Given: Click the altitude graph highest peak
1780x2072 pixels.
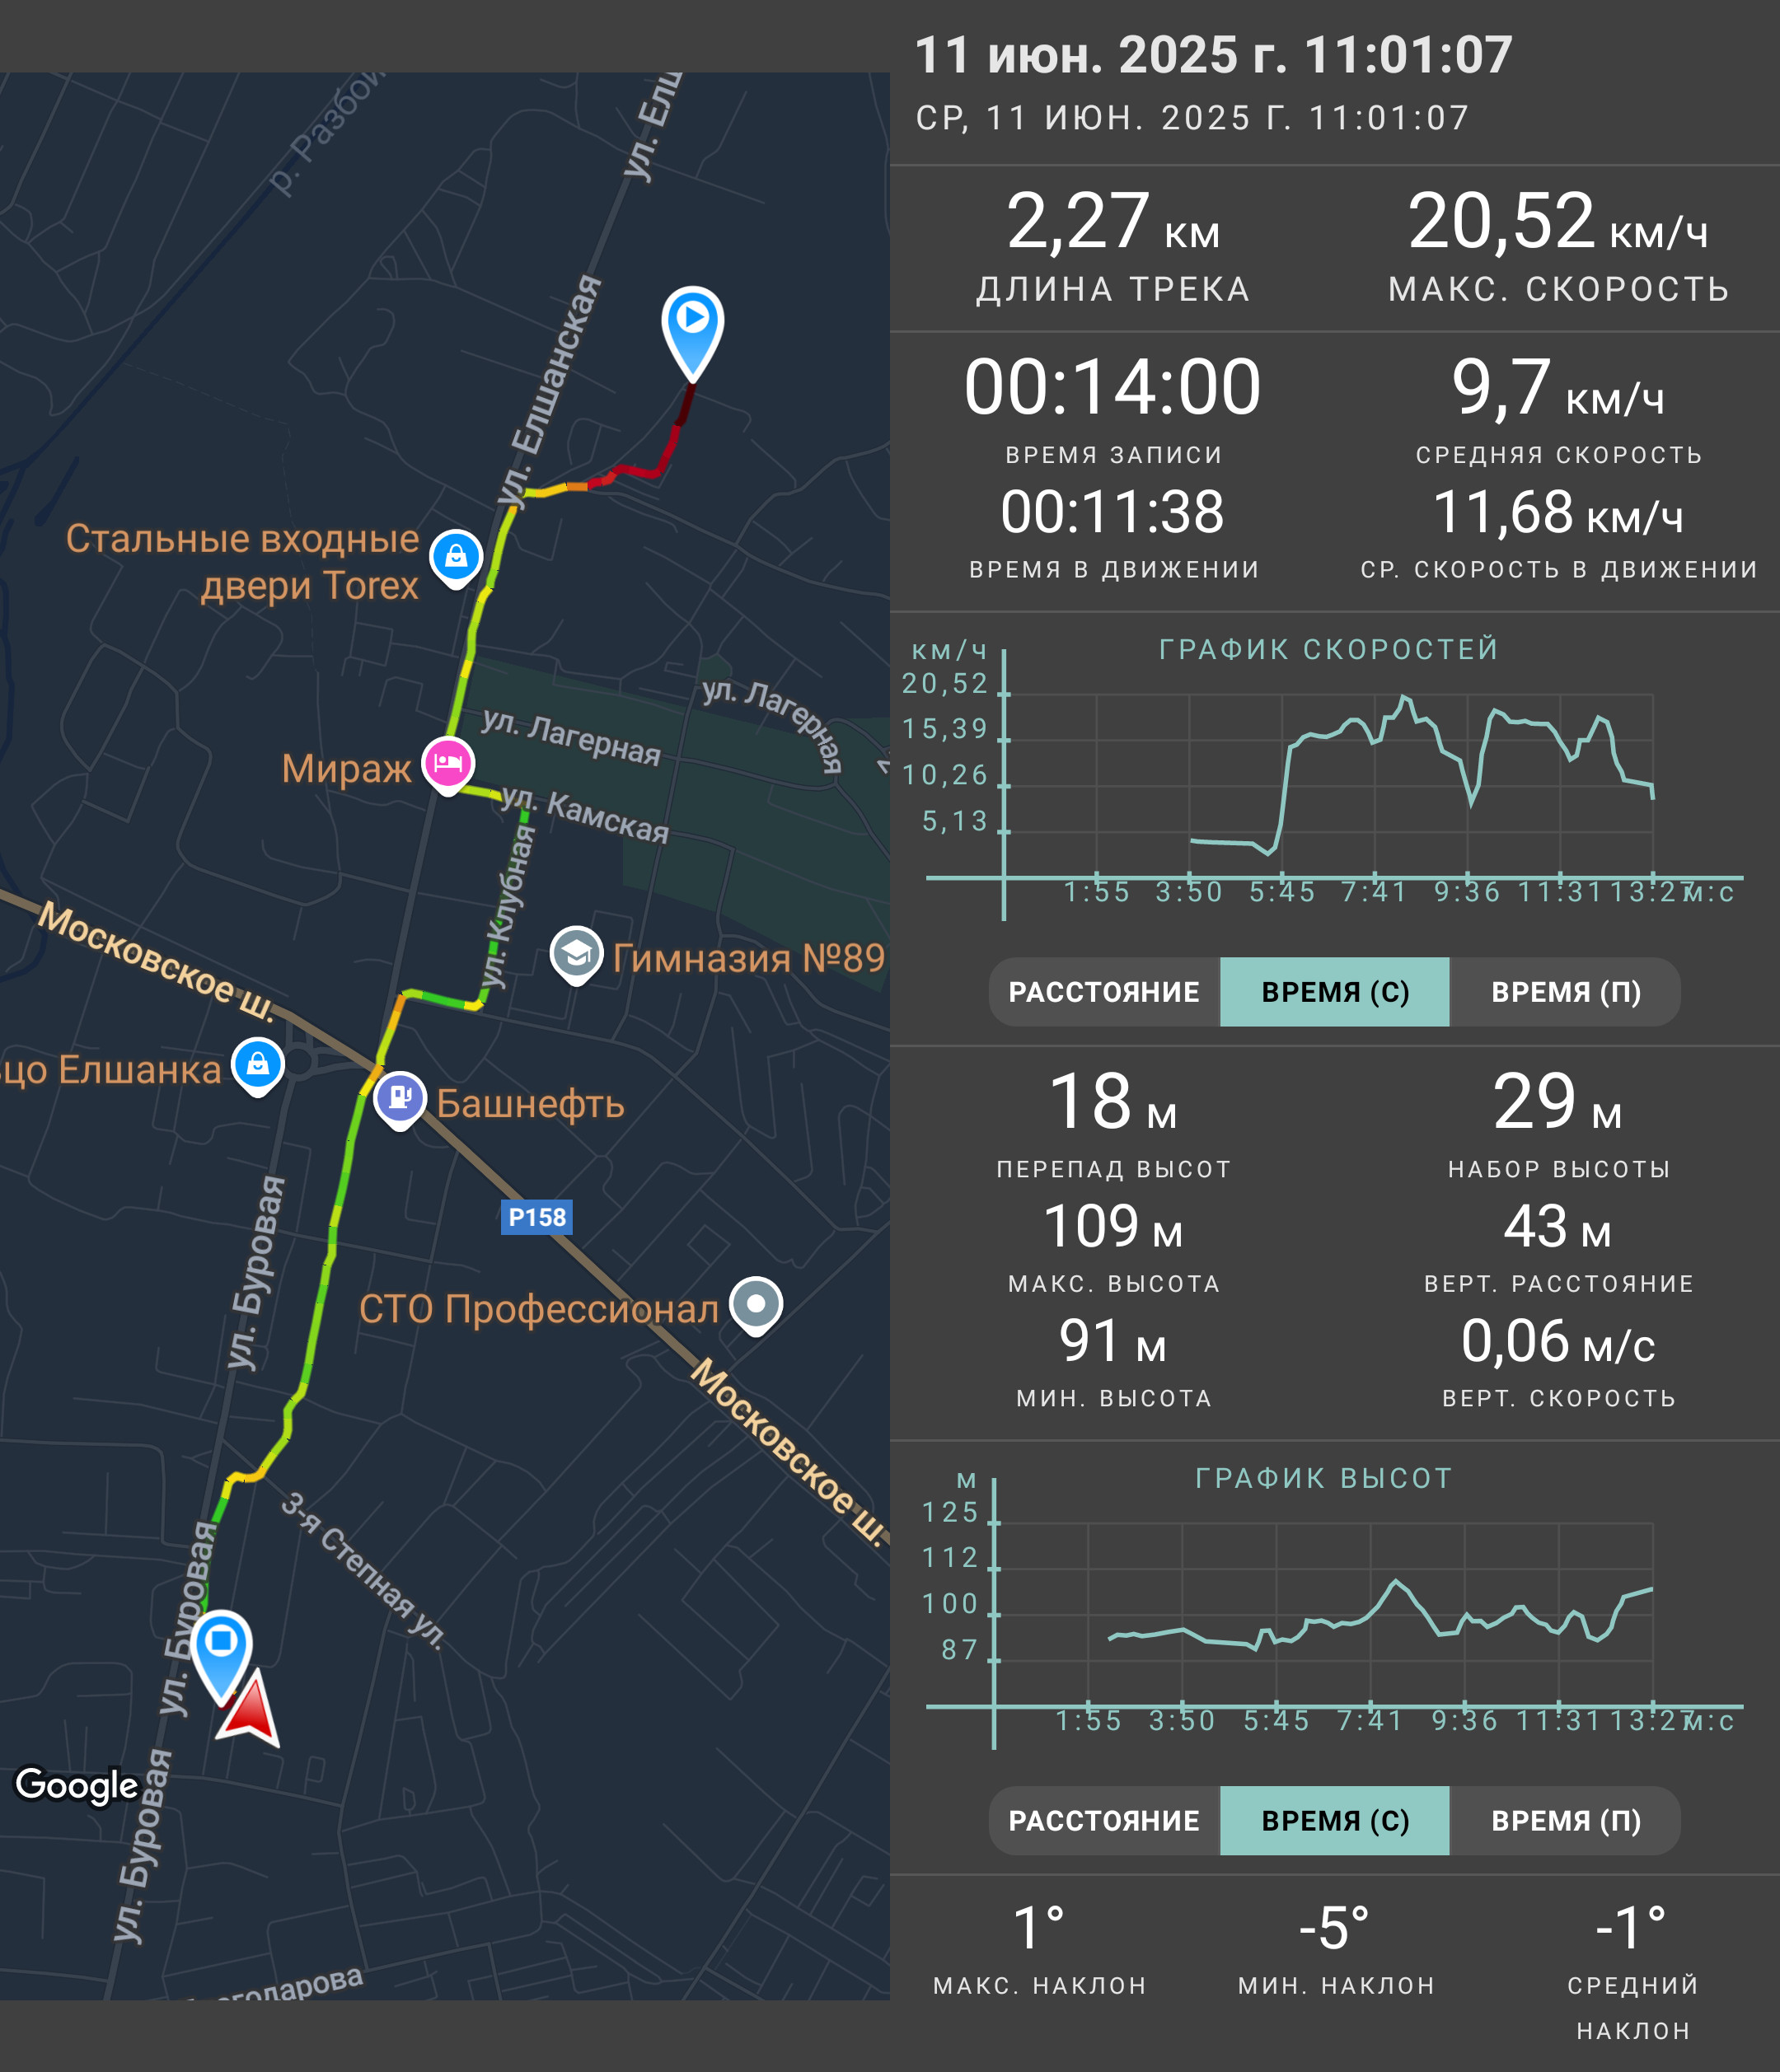Looking at the screenshot, I should 1396,1581.
